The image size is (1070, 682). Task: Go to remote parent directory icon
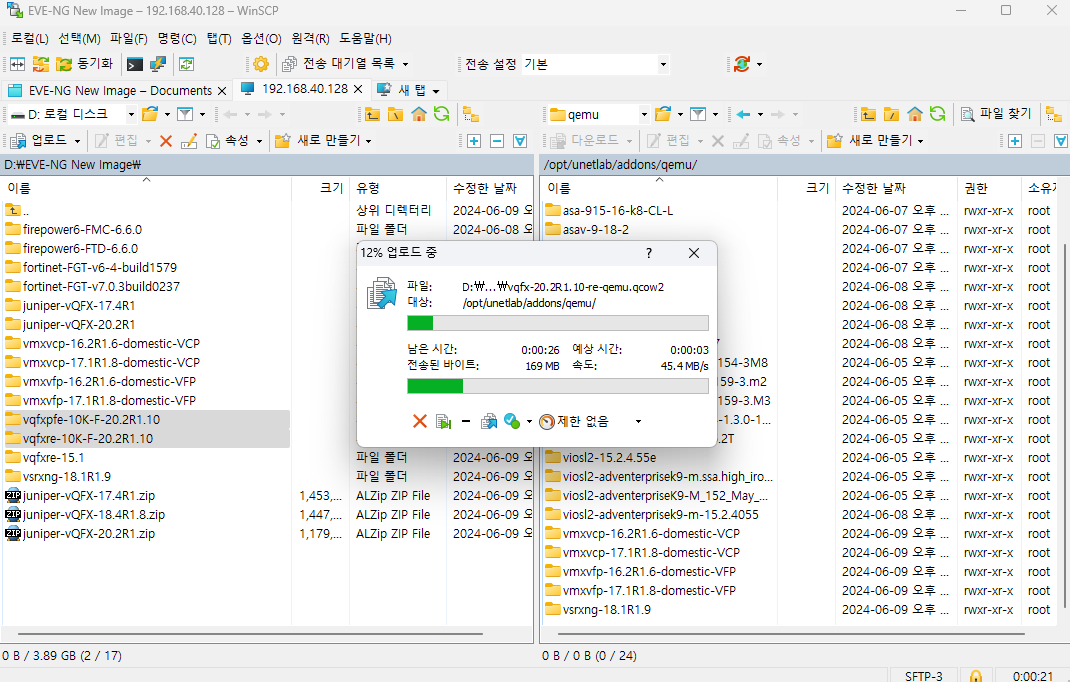pos(868,114)
